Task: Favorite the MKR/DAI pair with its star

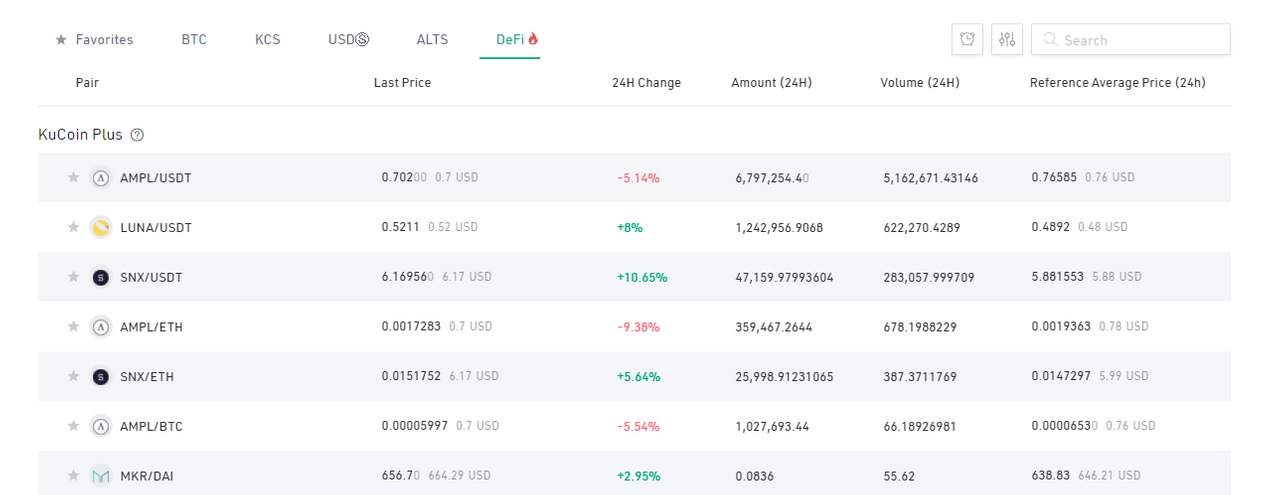Action: pyautogui.click(x=73, y=475)
